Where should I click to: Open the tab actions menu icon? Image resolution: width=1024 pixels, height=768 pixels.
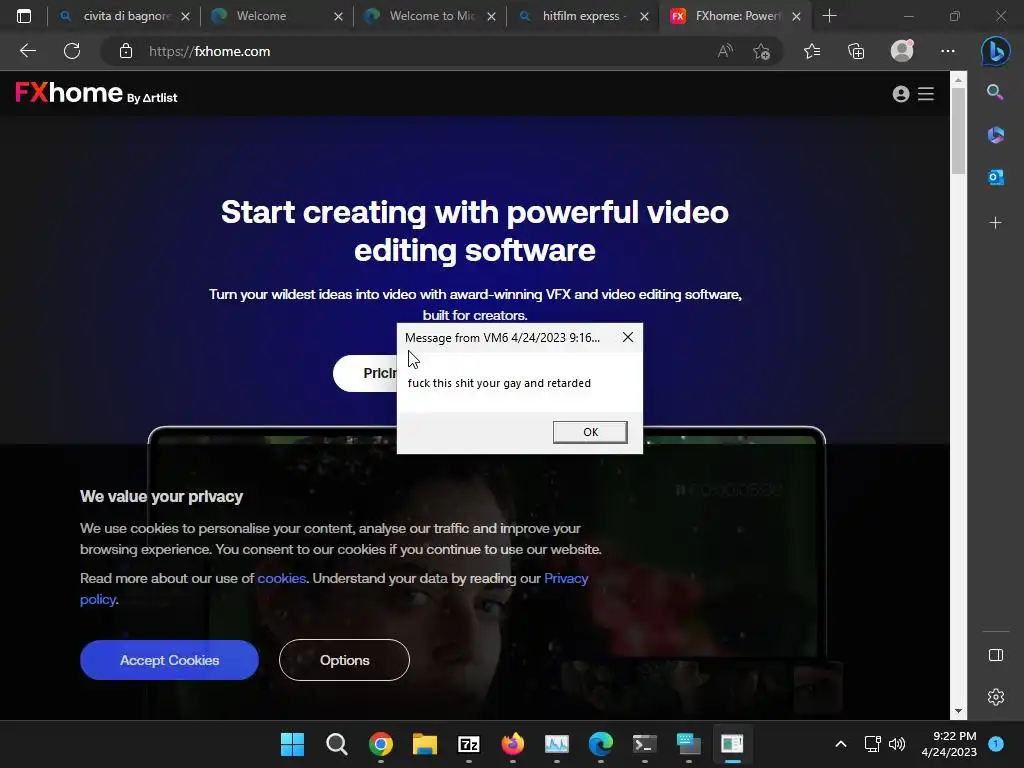pyautogui.click(x=24, y=16)
